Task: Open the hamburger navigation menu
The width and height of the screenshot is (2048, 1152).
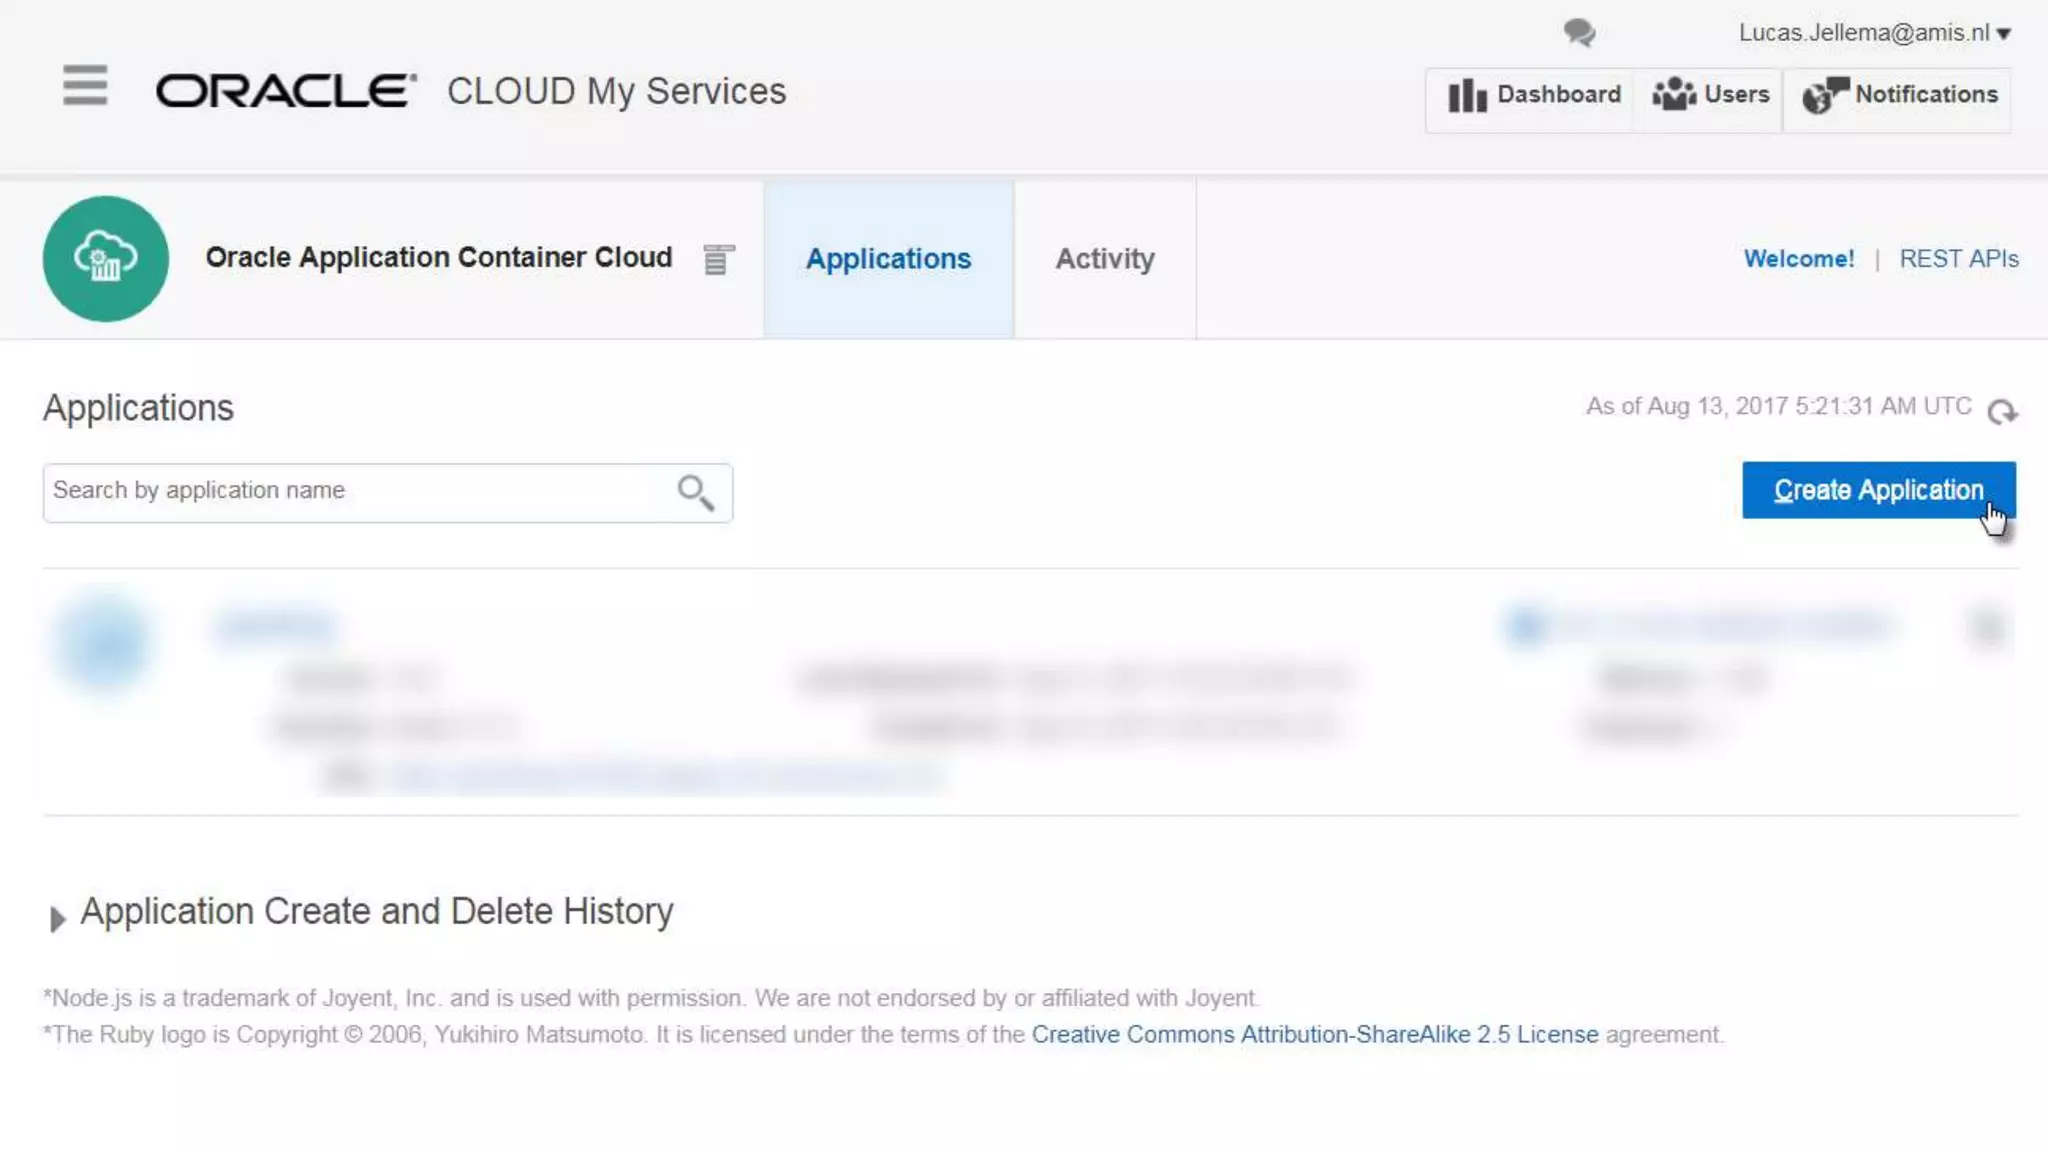Action: click(85, 86)
